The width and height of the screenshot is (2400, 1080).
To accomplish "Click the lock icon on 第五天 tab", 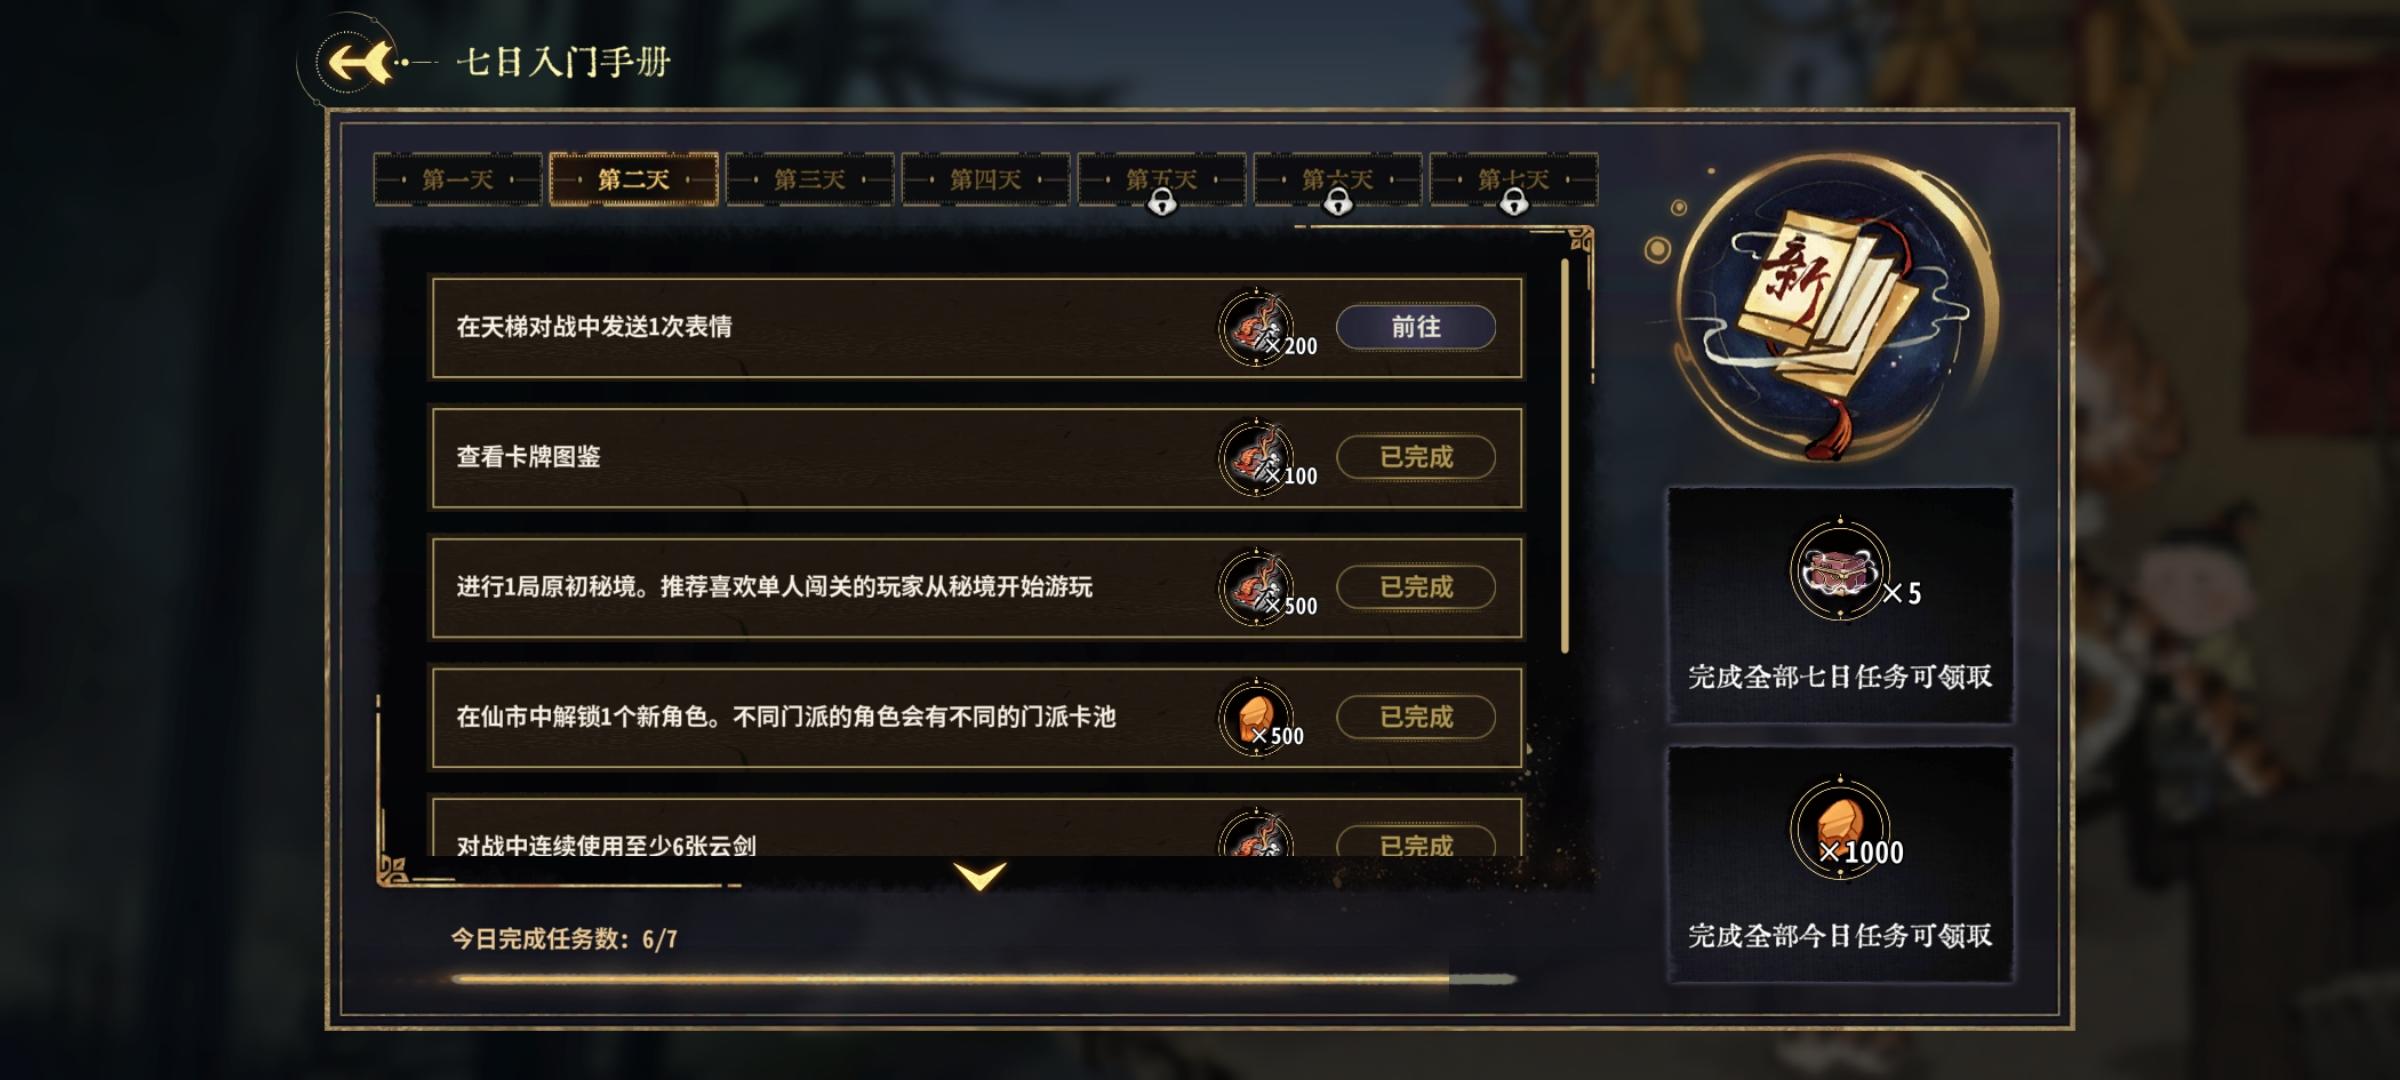I will point(1161,203).
